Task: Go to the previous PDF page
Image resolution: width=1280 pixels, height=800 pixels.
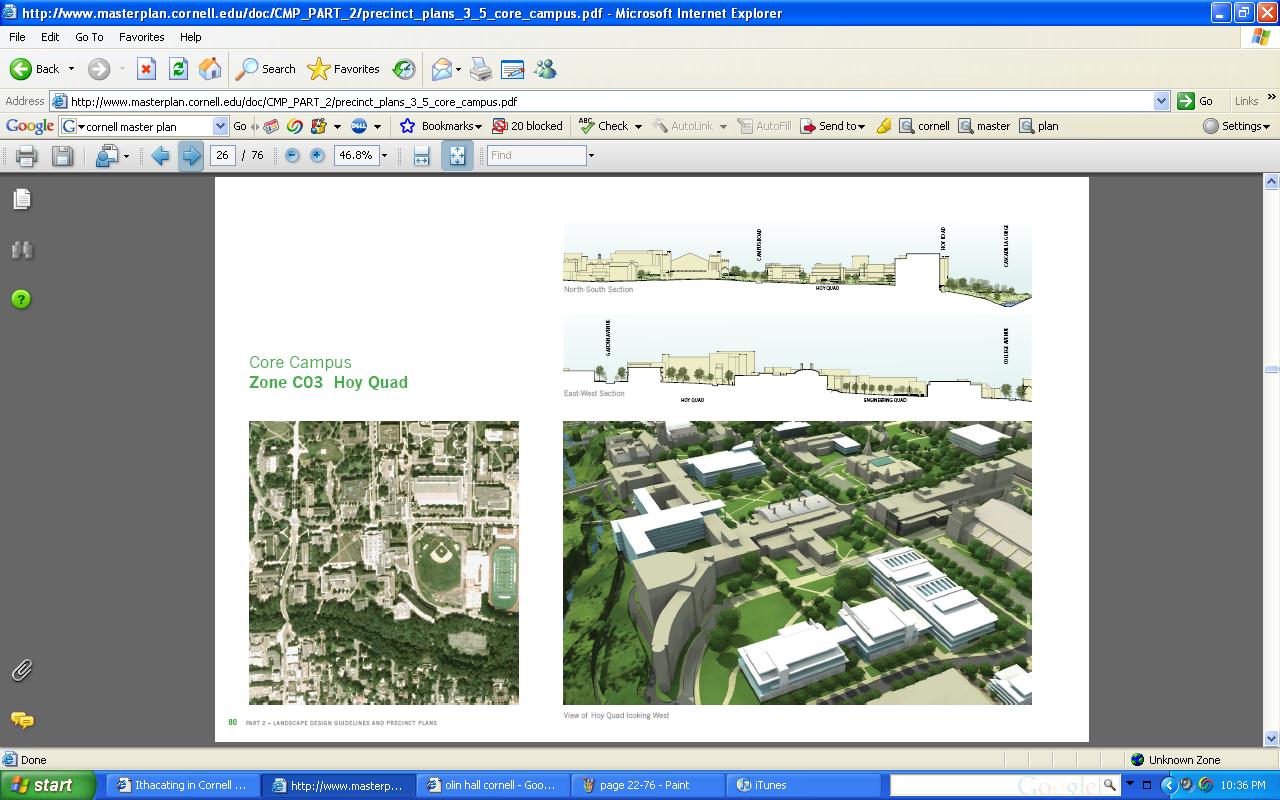Action: tap(160, 156)
